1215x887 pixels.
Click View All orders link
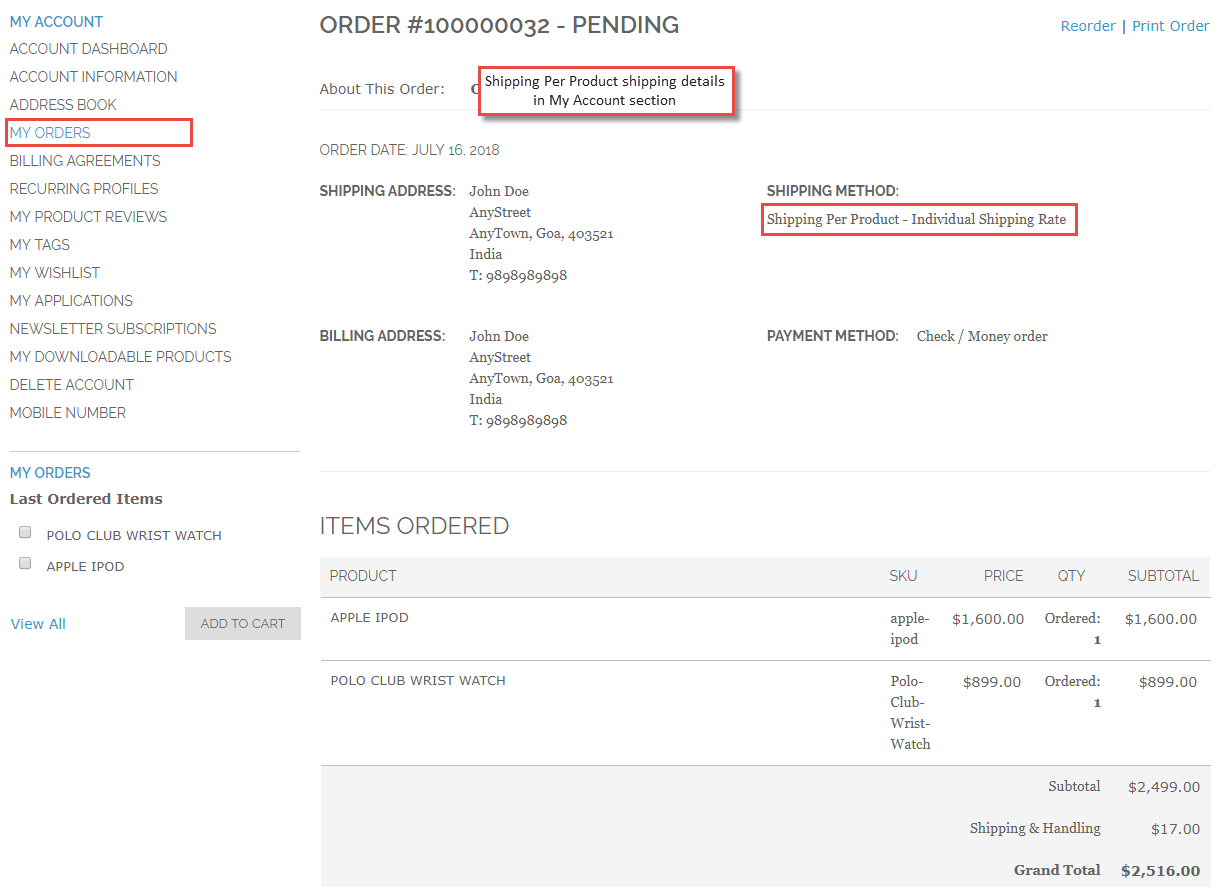[38, 624]
